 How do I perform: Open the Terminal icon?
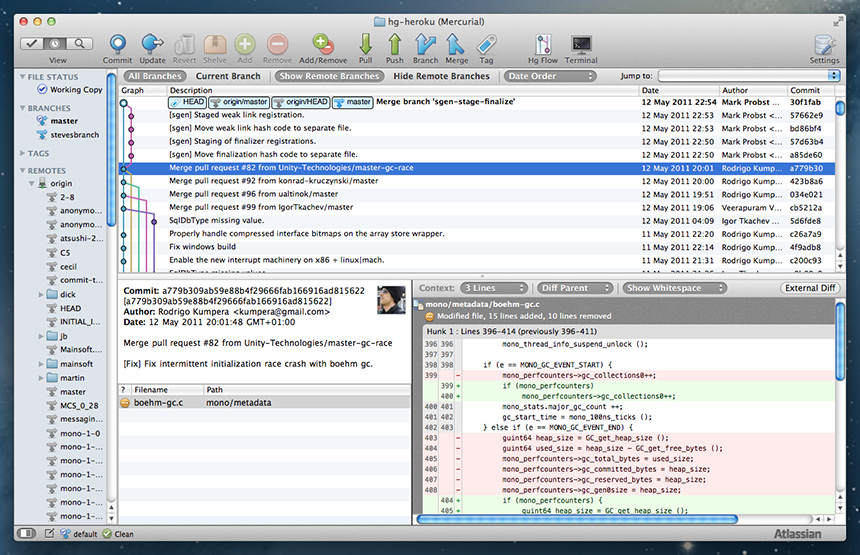(581, 45)
